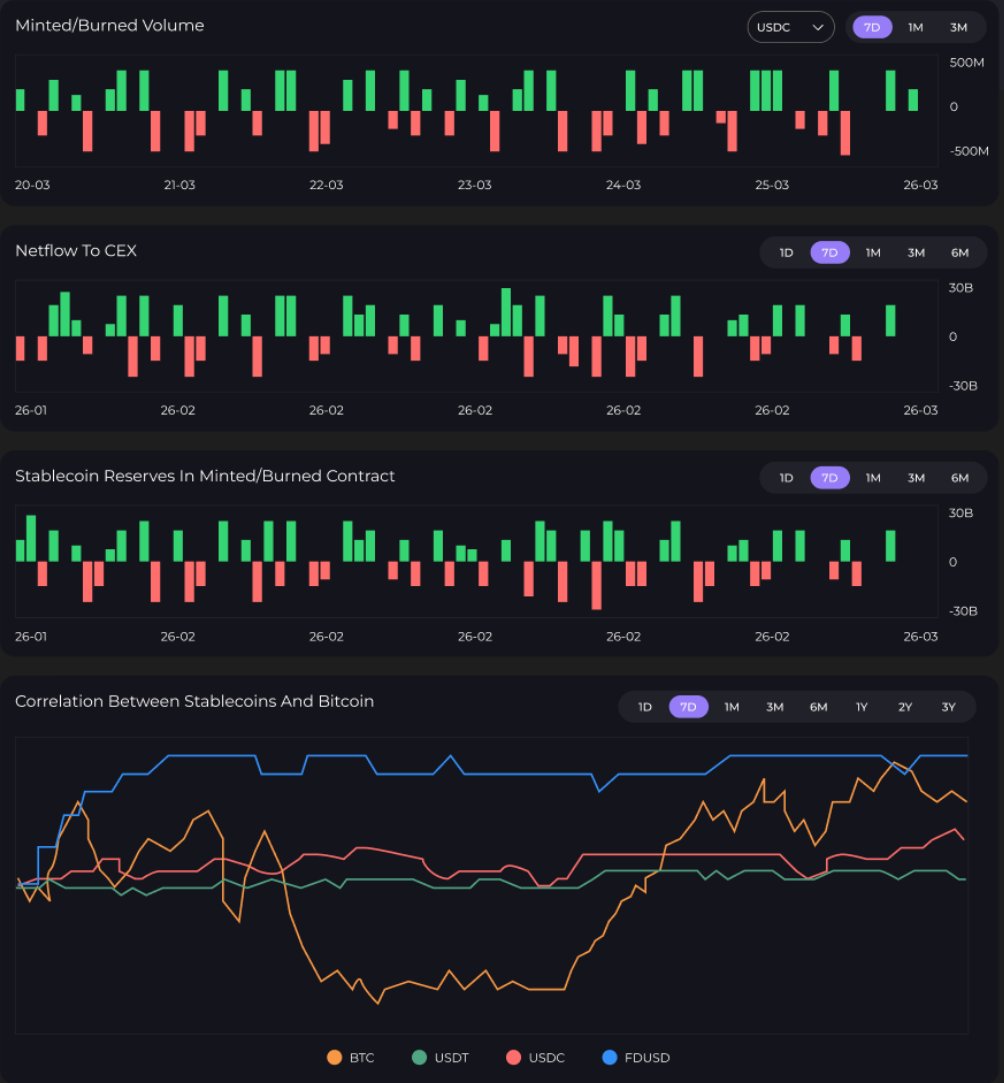Toggle USDC series via red legend dot
The image size is (1004, 1083).
point(514,1057)
